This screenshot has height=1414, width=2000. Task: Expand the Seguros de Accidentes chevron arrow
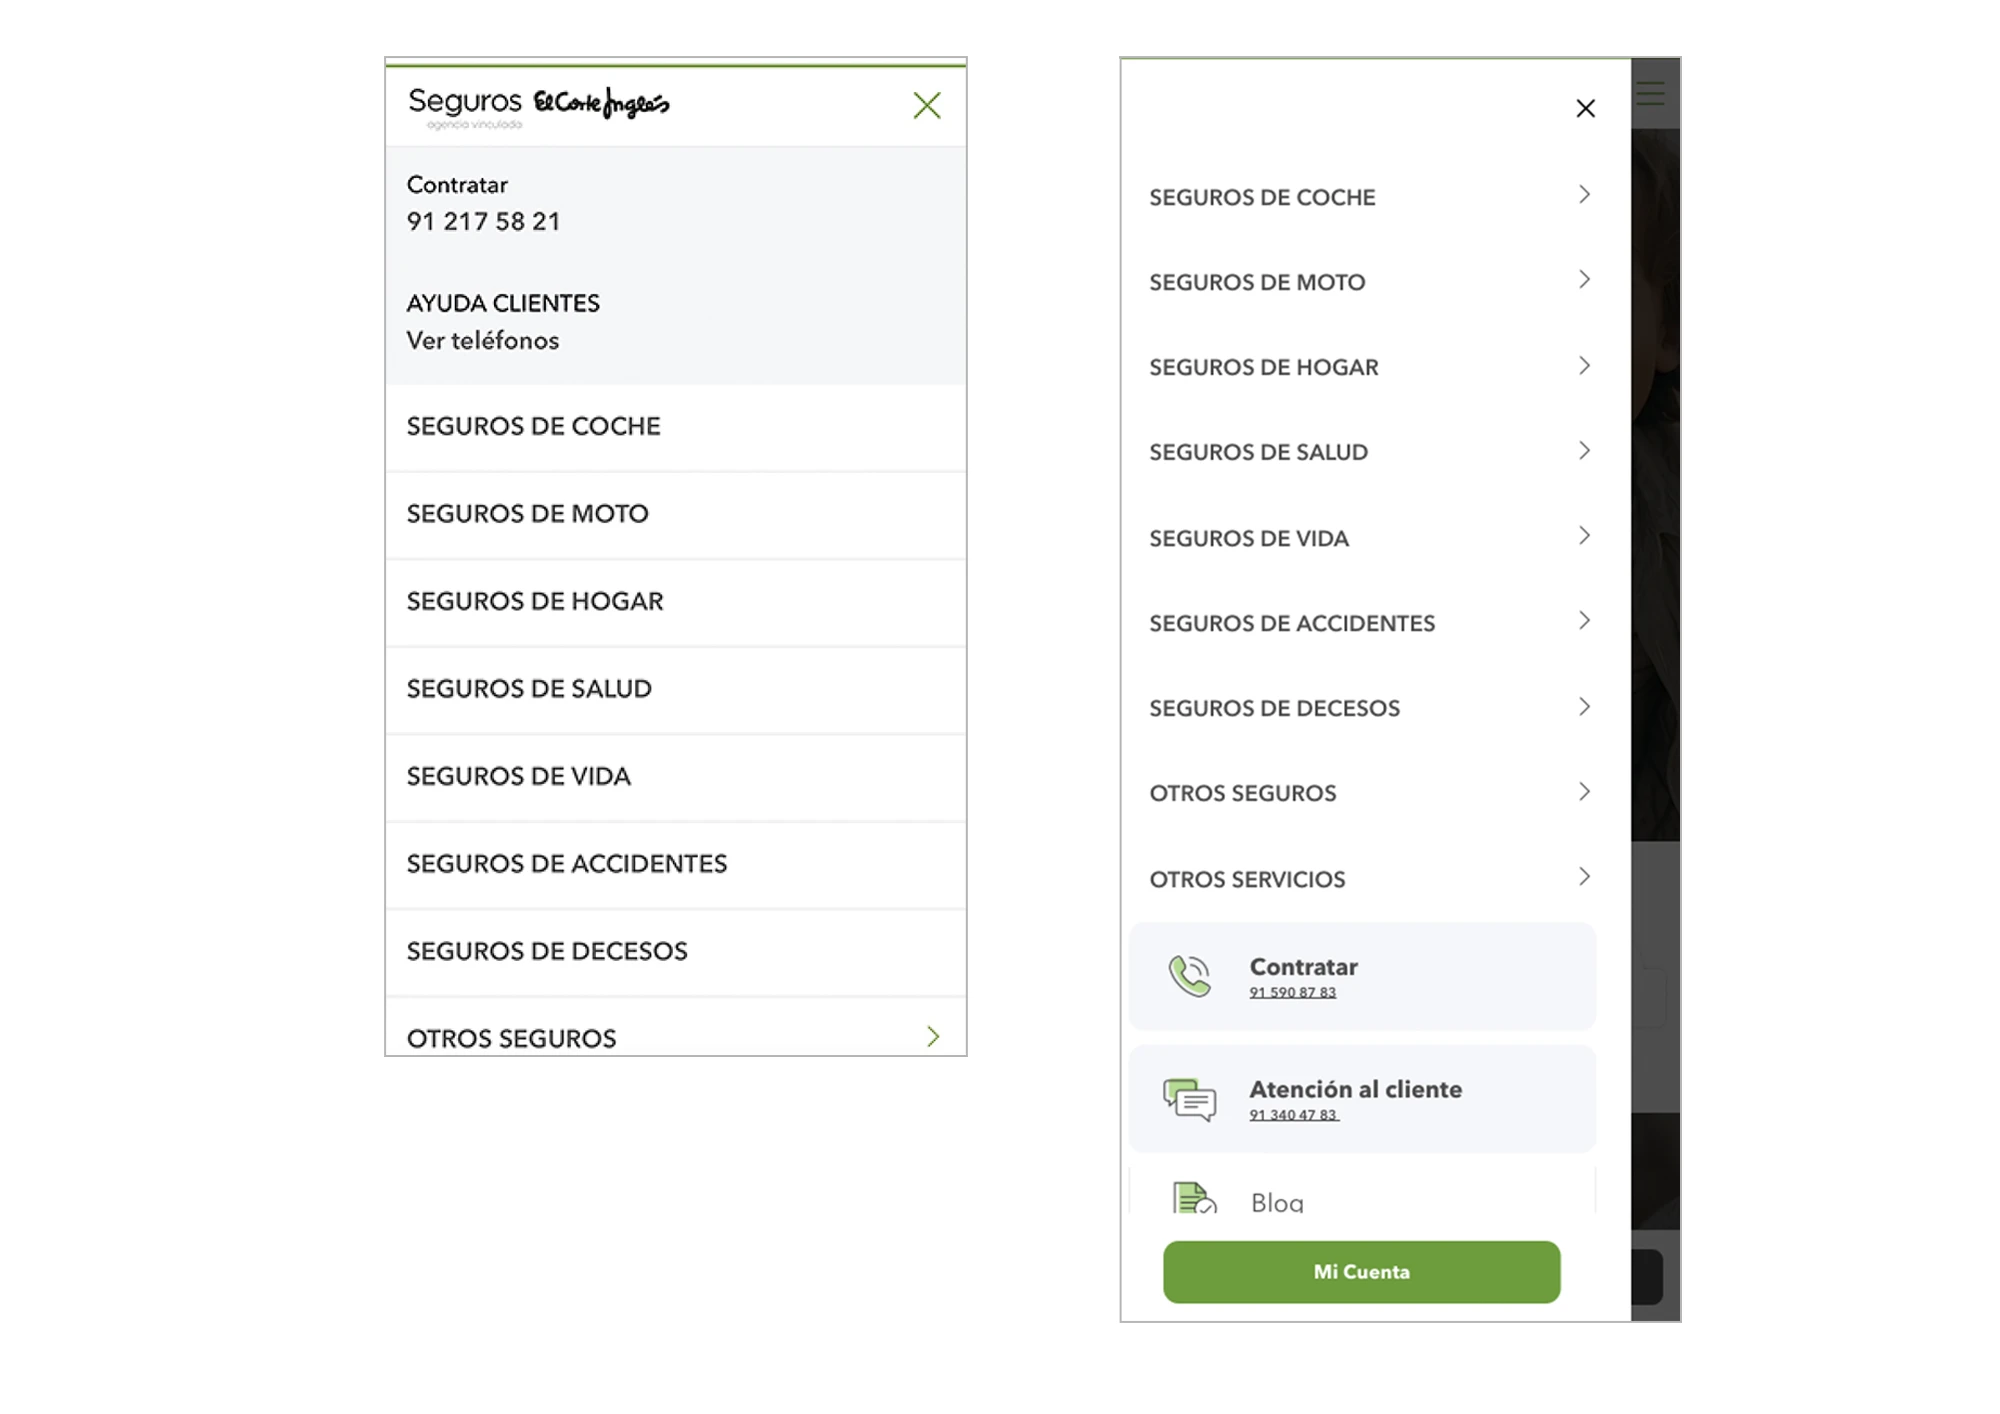coord(1584,621)
